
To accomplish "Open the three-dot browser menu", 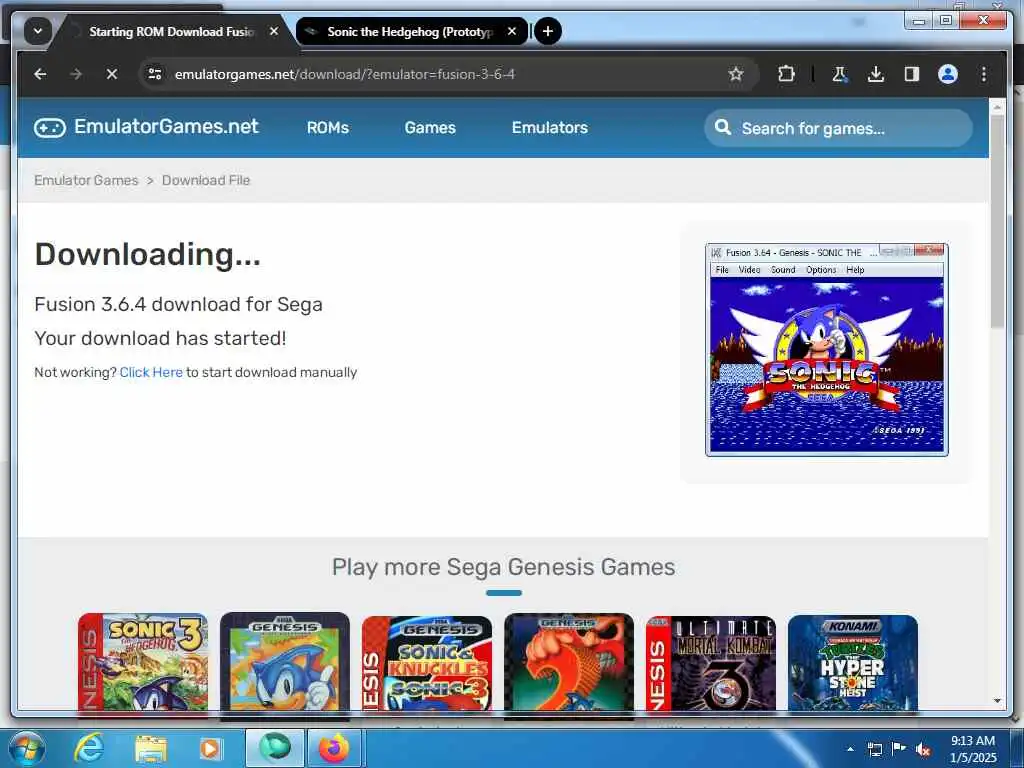I will (x=984, y=74).
